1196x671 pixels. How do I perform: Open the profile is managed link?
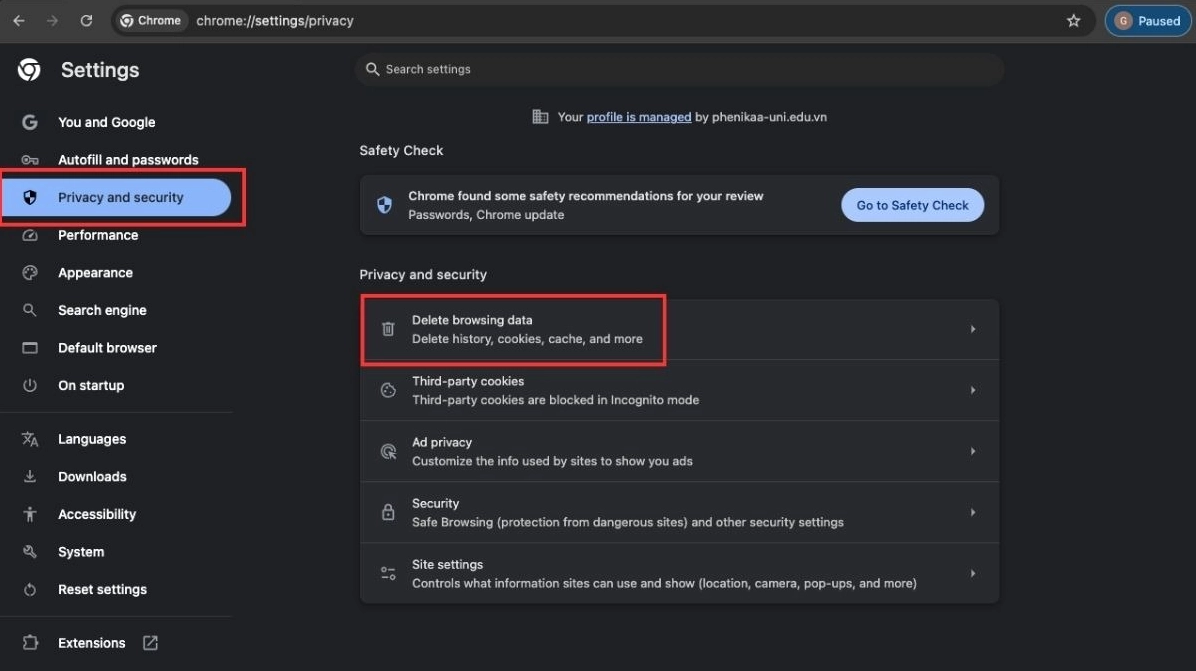pyautogui.click(x=637, y=116)
